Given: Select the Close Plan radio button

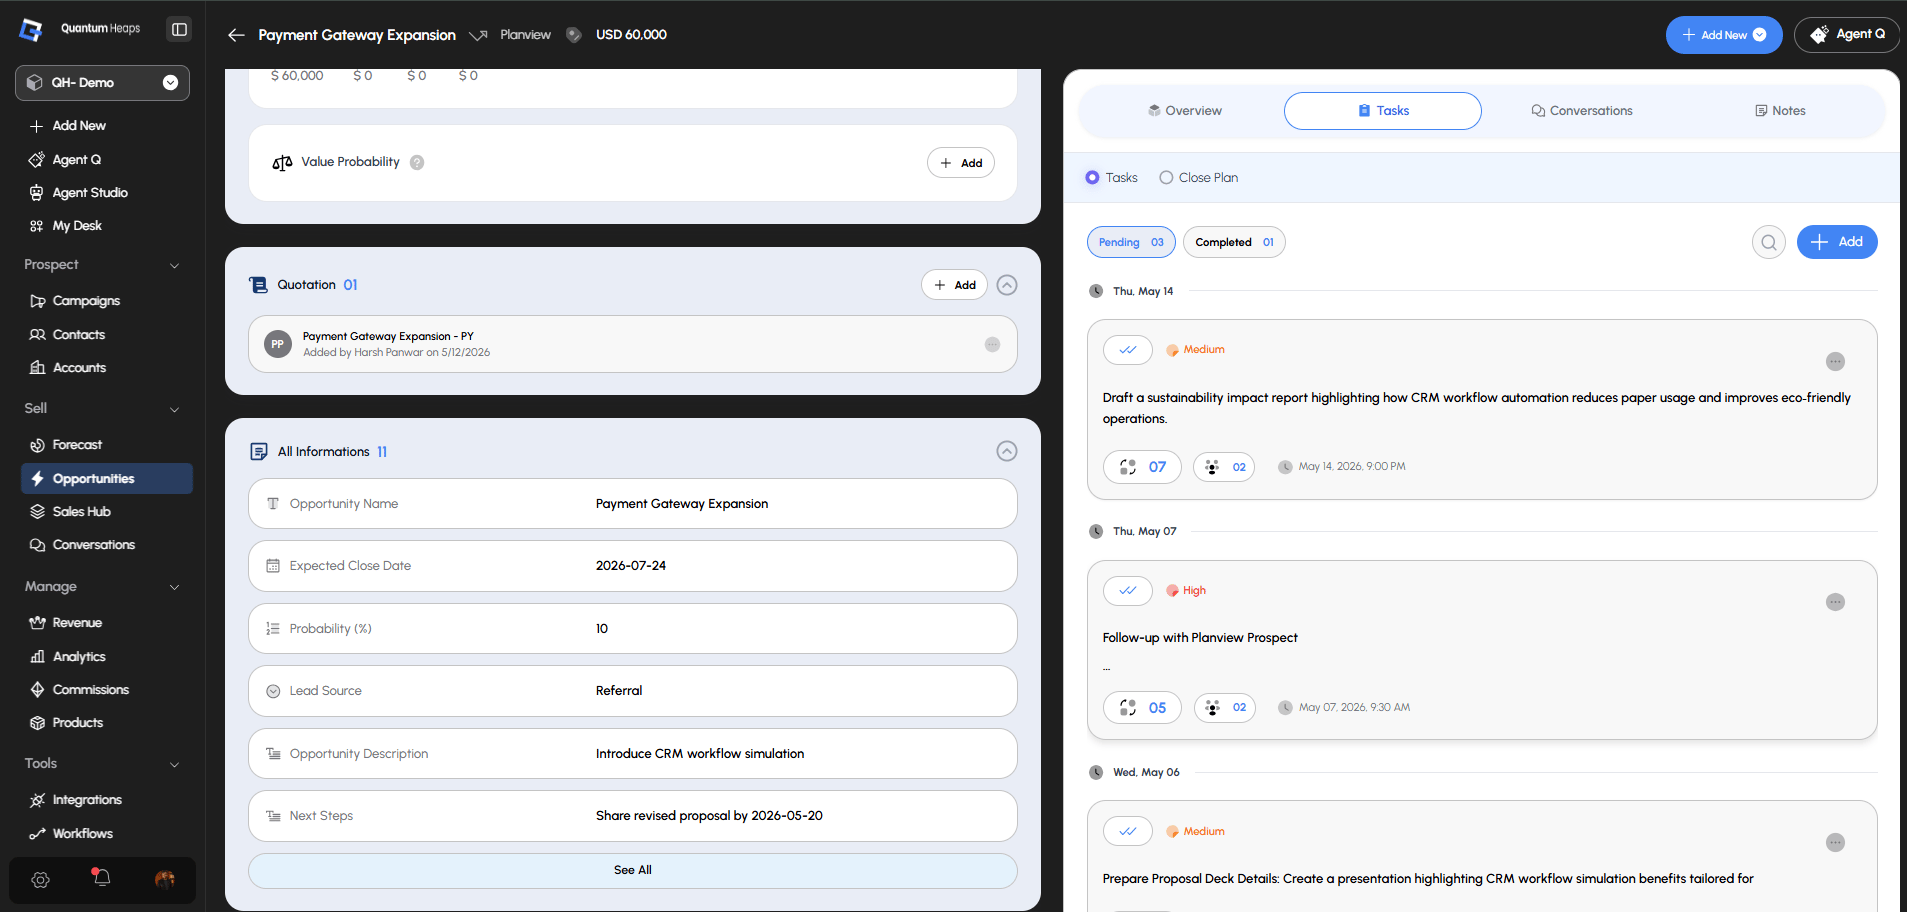Looking at the screenshot, I should point(1166,178).
